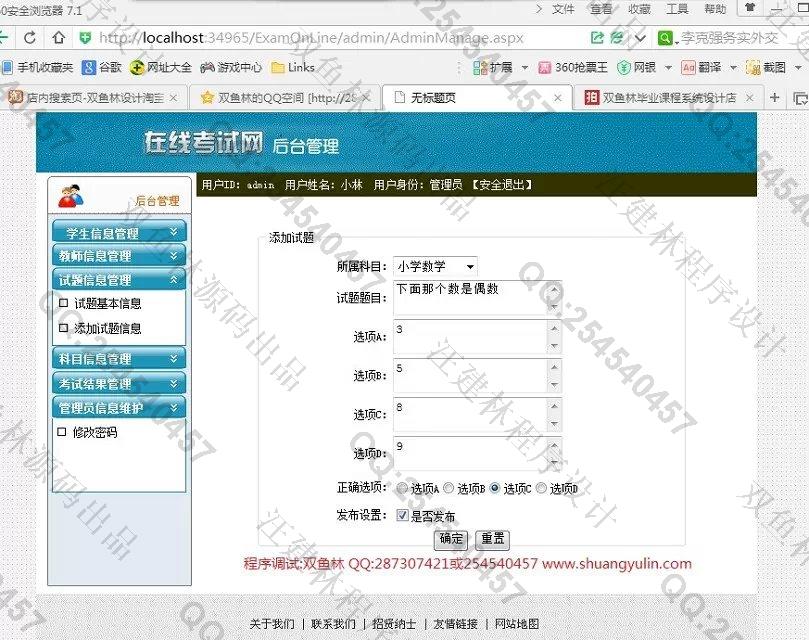This screenshot has width=809, height=640.
Task: Select 选项A as the correct answer
Action: pyautogui.click(x=401, y=488)
